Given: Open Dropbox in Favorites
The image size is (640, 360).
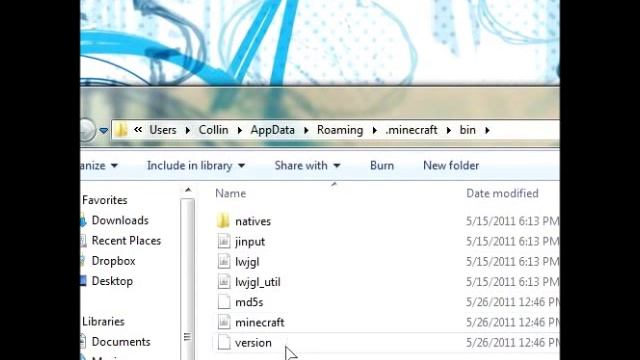Looking at the screenshot, I should click(x=113, y=261).
